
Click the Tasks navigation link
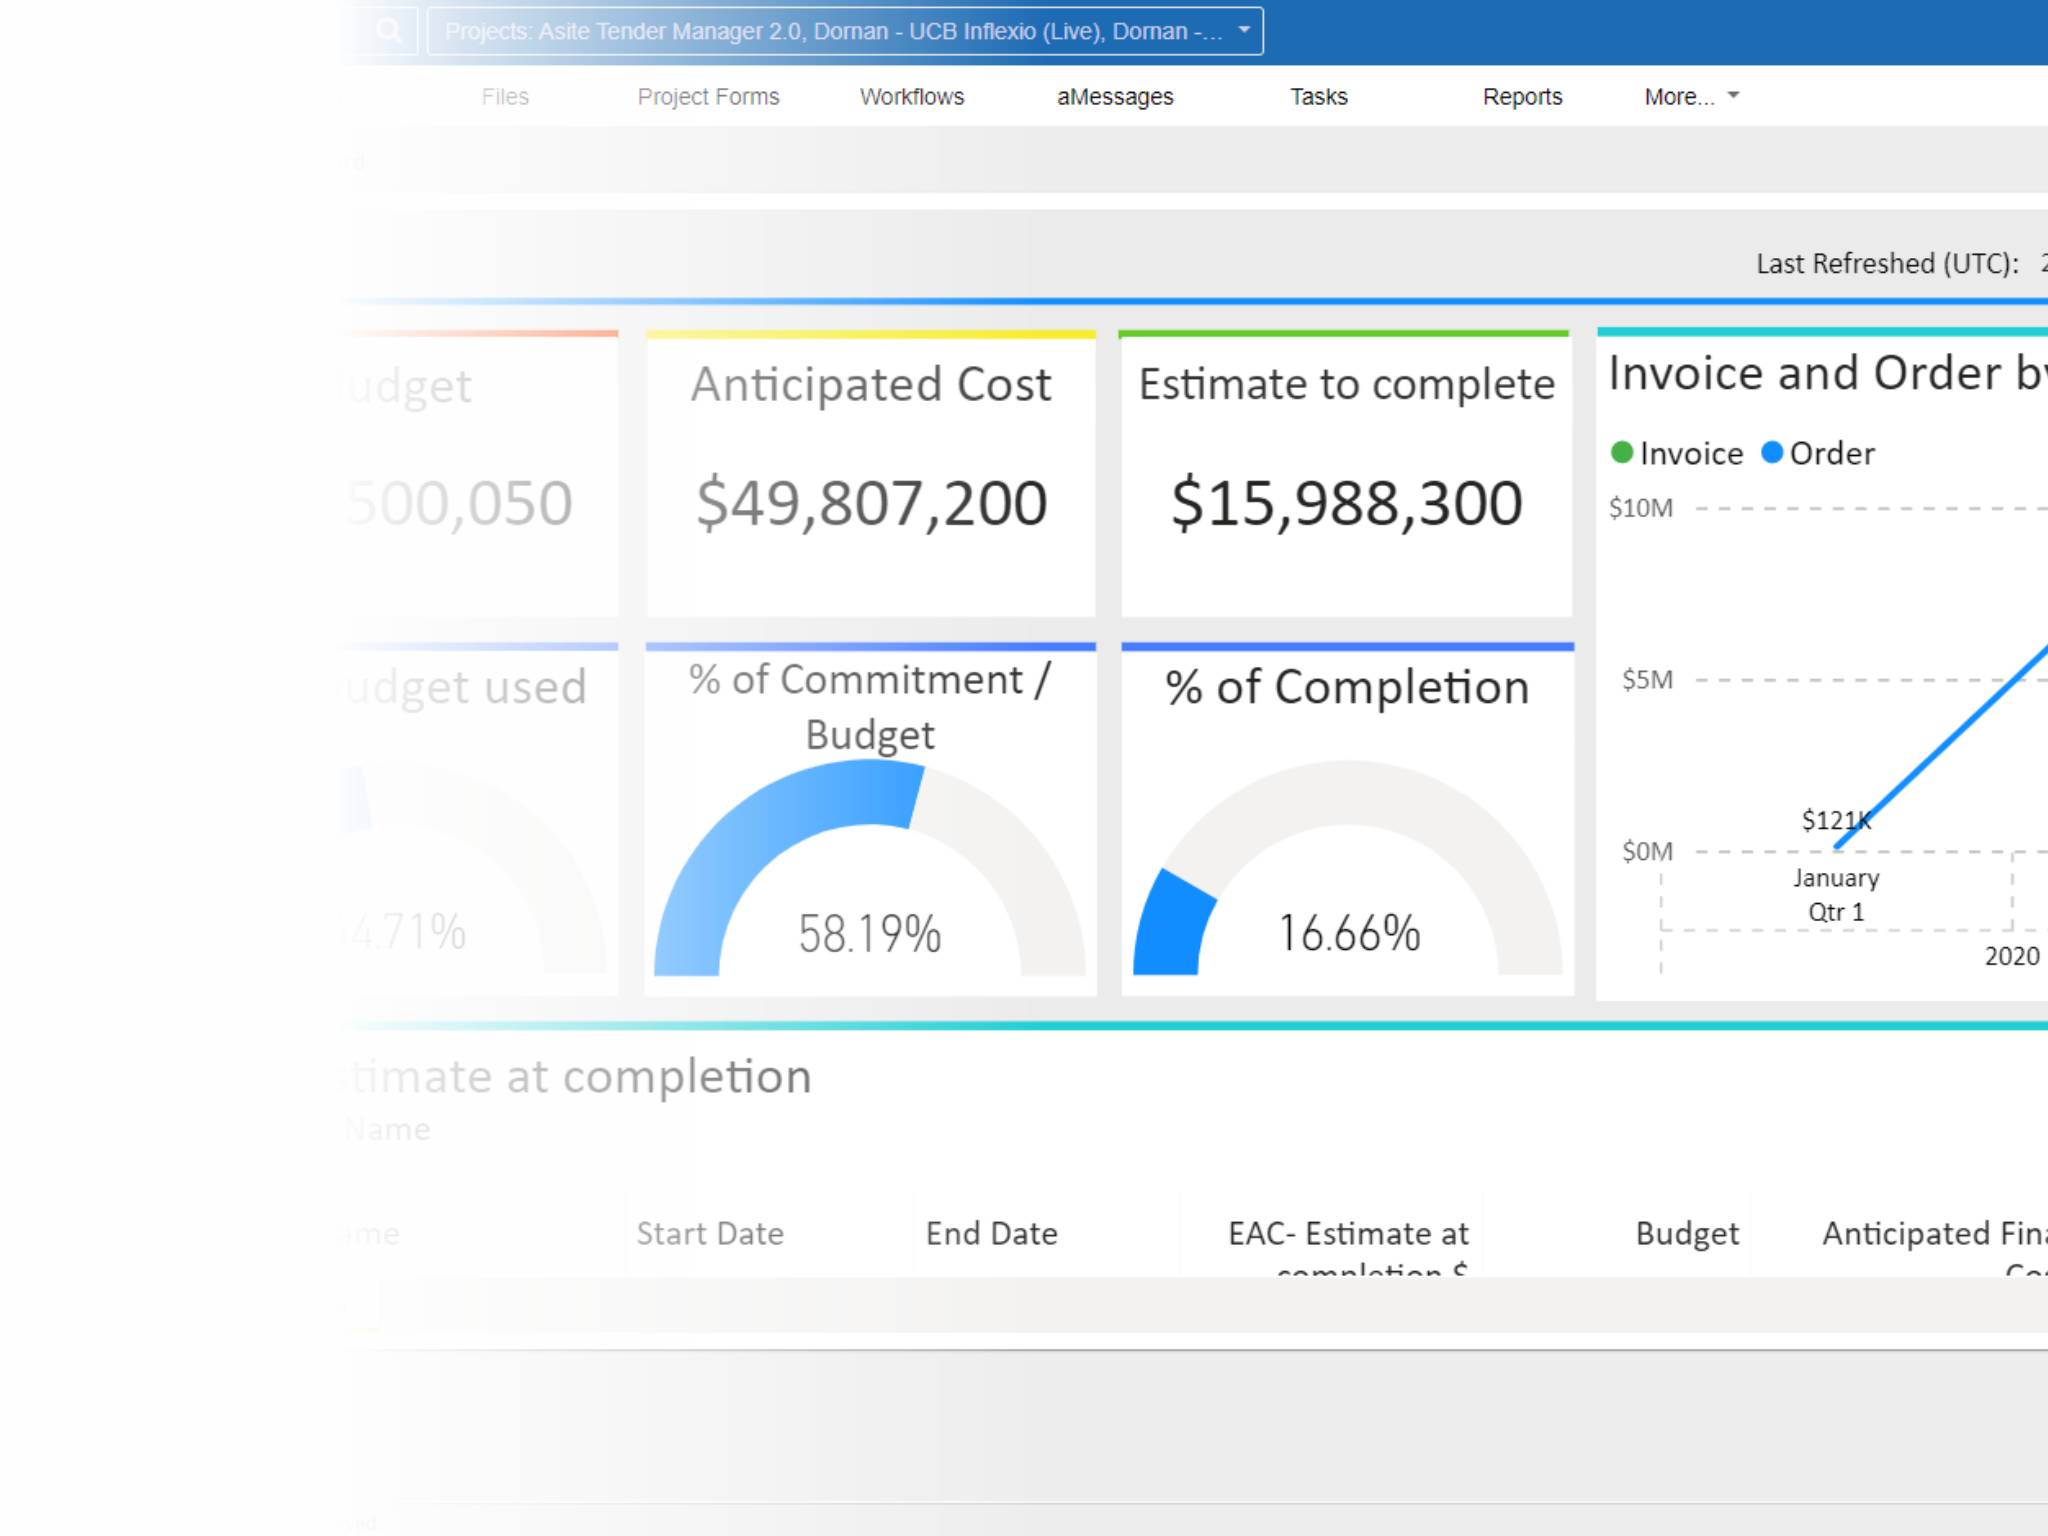pyautogui.click(x=1318, y=96)
